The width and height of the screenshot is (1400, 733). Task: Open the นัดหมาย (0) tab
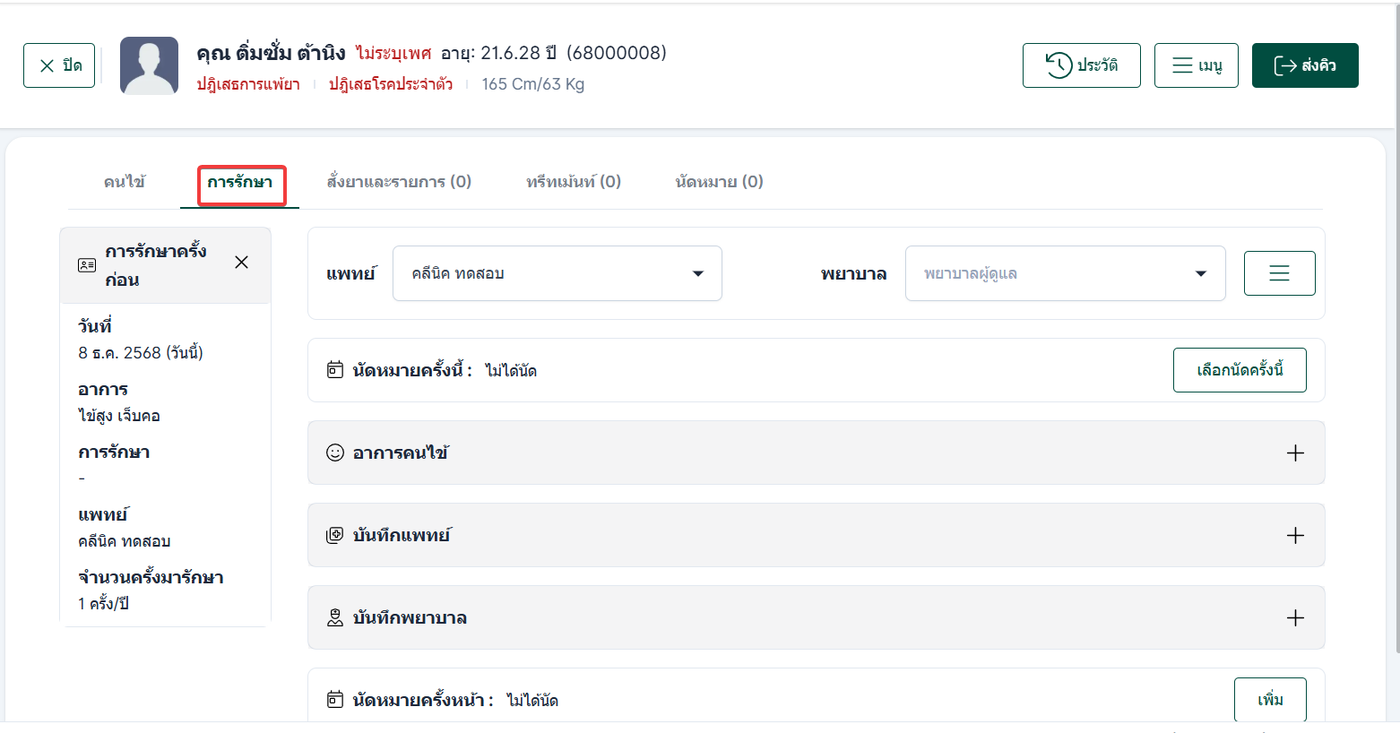coord(719,182)
